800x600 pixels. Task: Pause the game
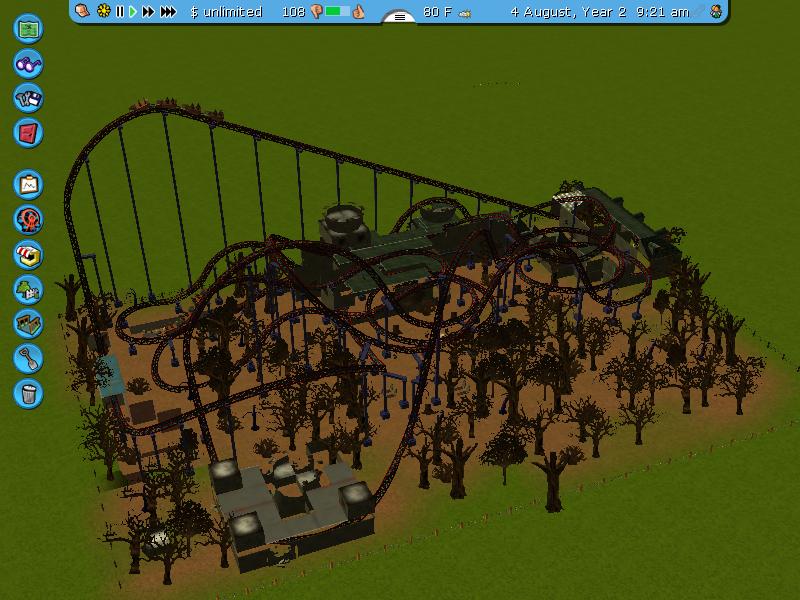pos(120,11)
